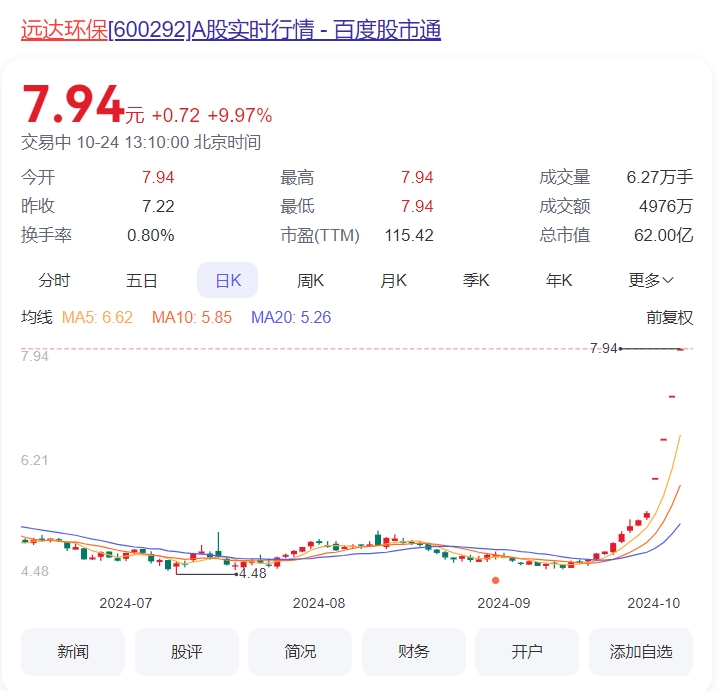Click the 股评 button
Viewport: 720px width, 691px height.
187,652
